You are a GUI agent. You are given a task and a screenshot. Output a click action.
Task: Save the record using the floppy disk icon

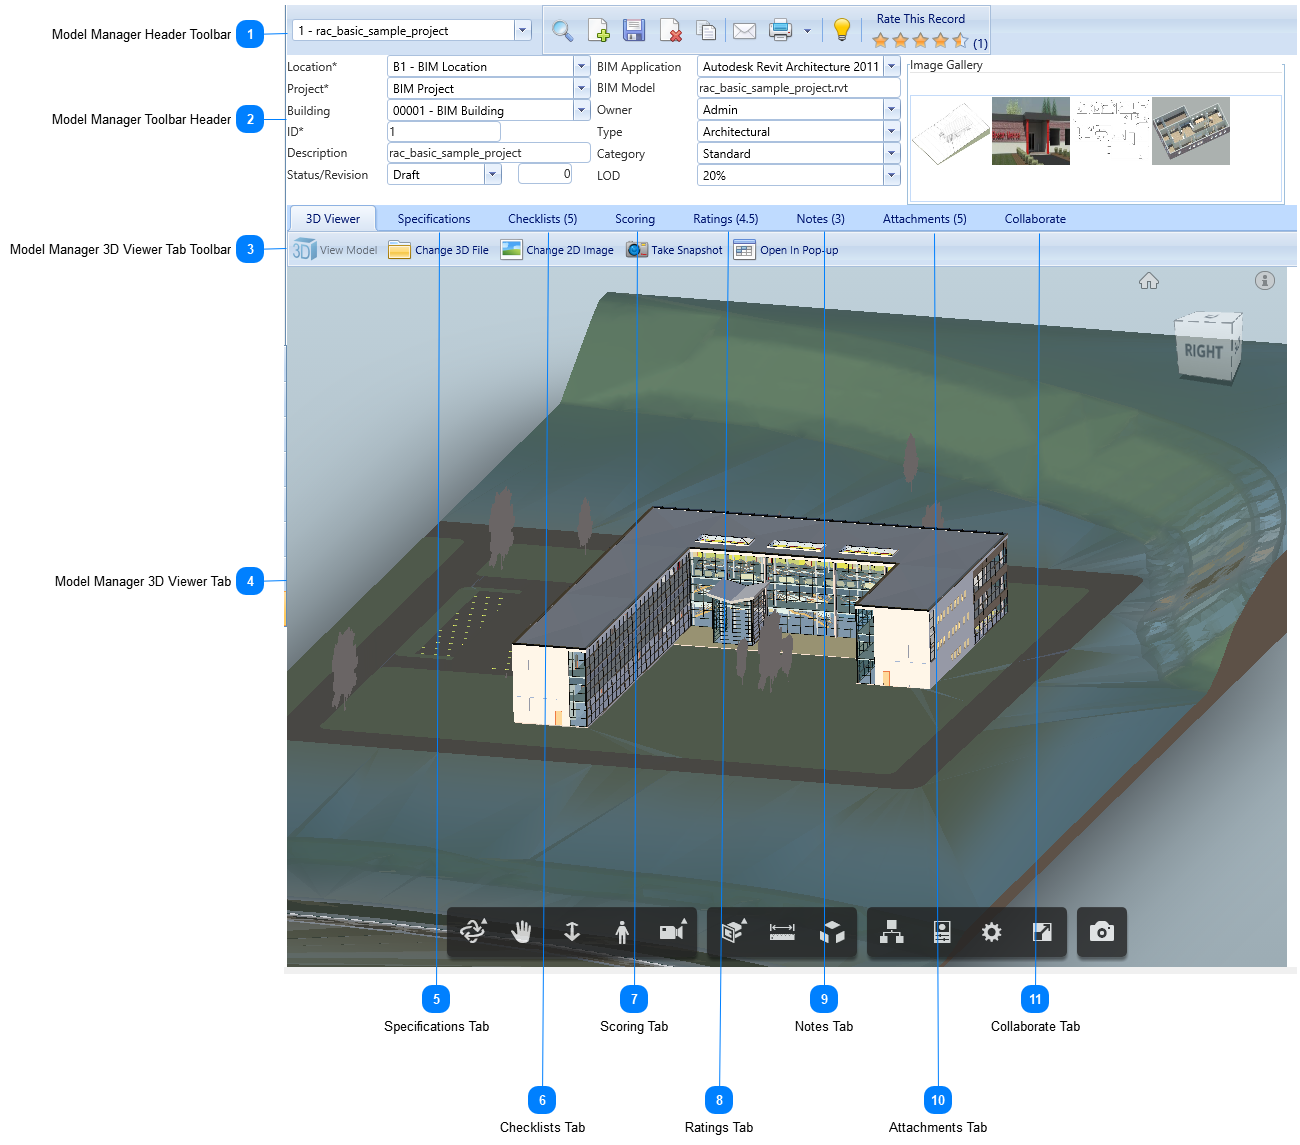point(634,31)
